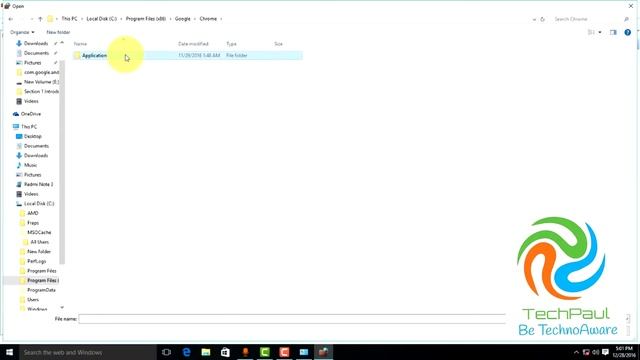Refresh the Chrome folder view
This screenshot has height=360, width=640.
coord(542,19)
